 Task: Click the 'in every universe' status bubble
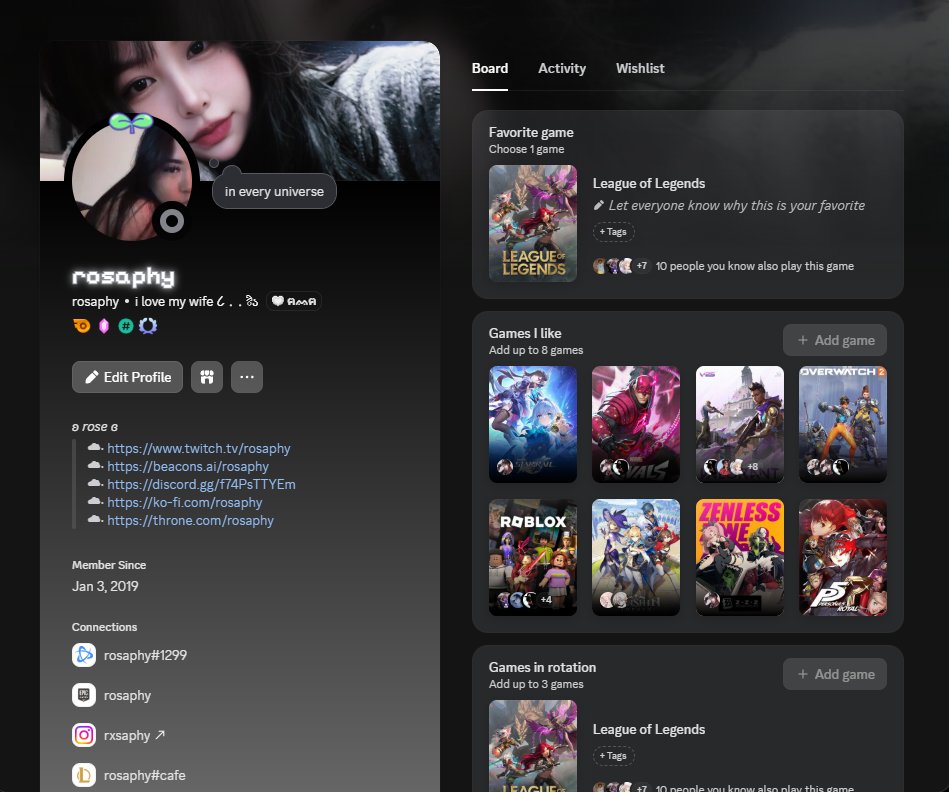(x=274, y=191)
